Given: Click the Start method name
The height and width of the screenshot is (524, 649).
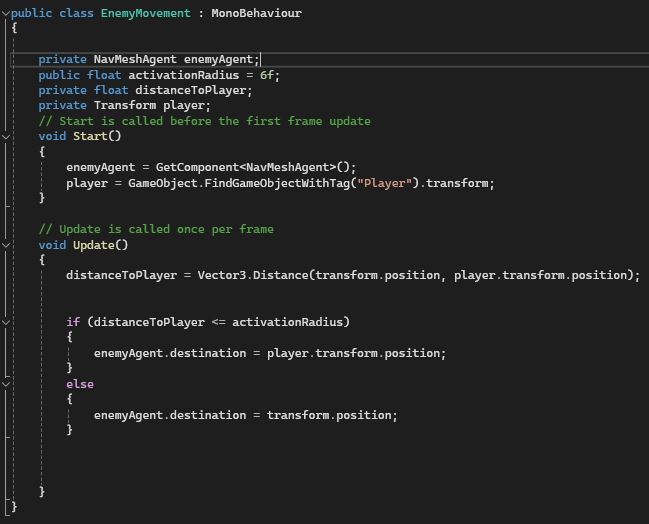Looking at the screenshot, I should 90,137.
